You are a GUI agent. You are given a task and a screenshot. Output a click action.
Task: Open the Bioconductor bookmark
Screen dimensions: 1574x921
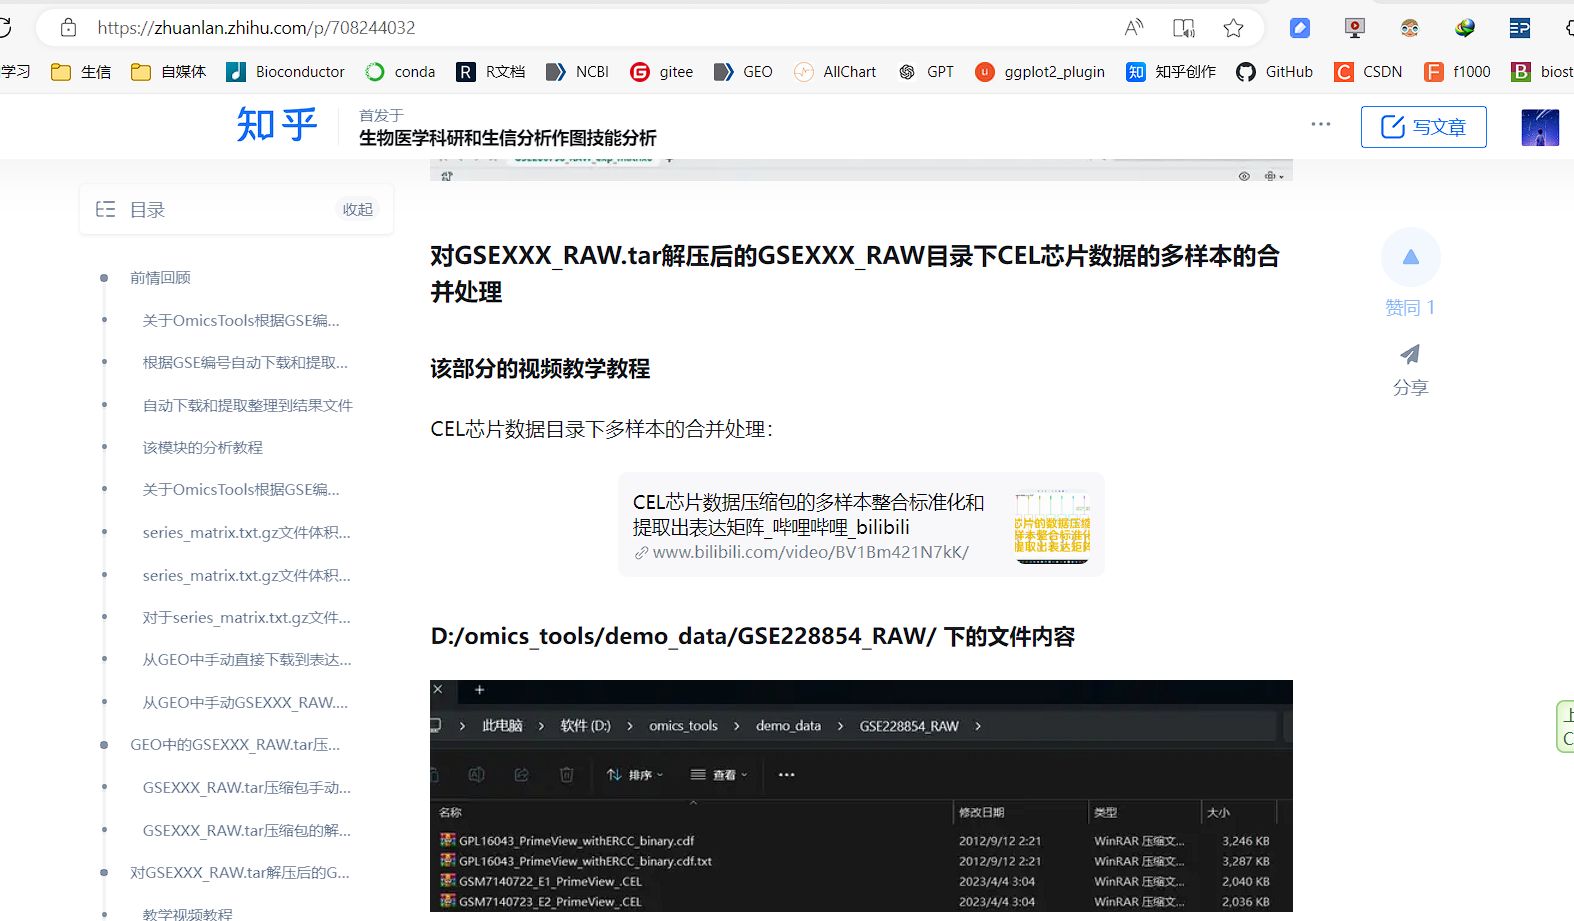click(285, 72)
